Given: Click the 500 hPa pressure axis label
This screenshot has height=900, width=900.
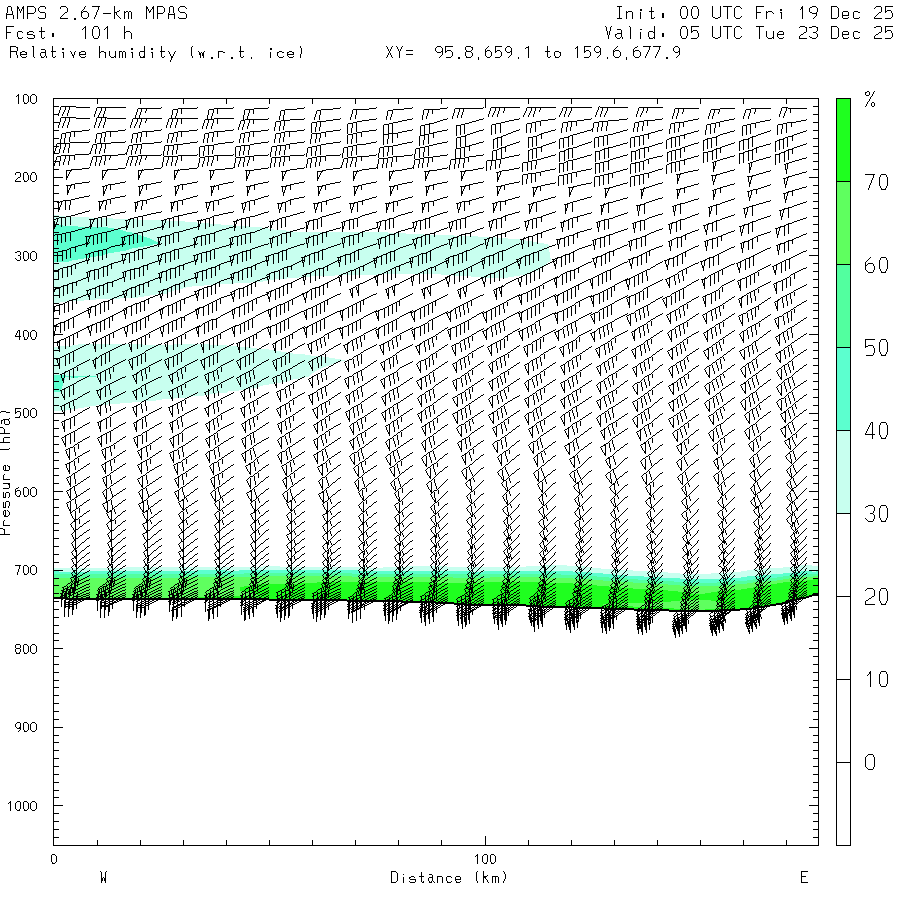Looking at the screenshot, I should click(26, 413).
